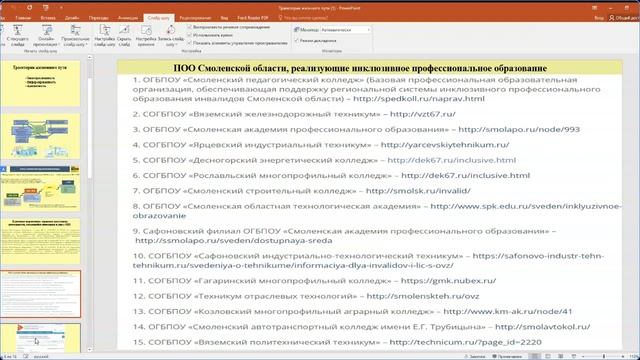Click slide title 'ПОО Смоленской области'
Image resolution: width=640 pixels, height=360 pixels.
click(x=360, y=68)
